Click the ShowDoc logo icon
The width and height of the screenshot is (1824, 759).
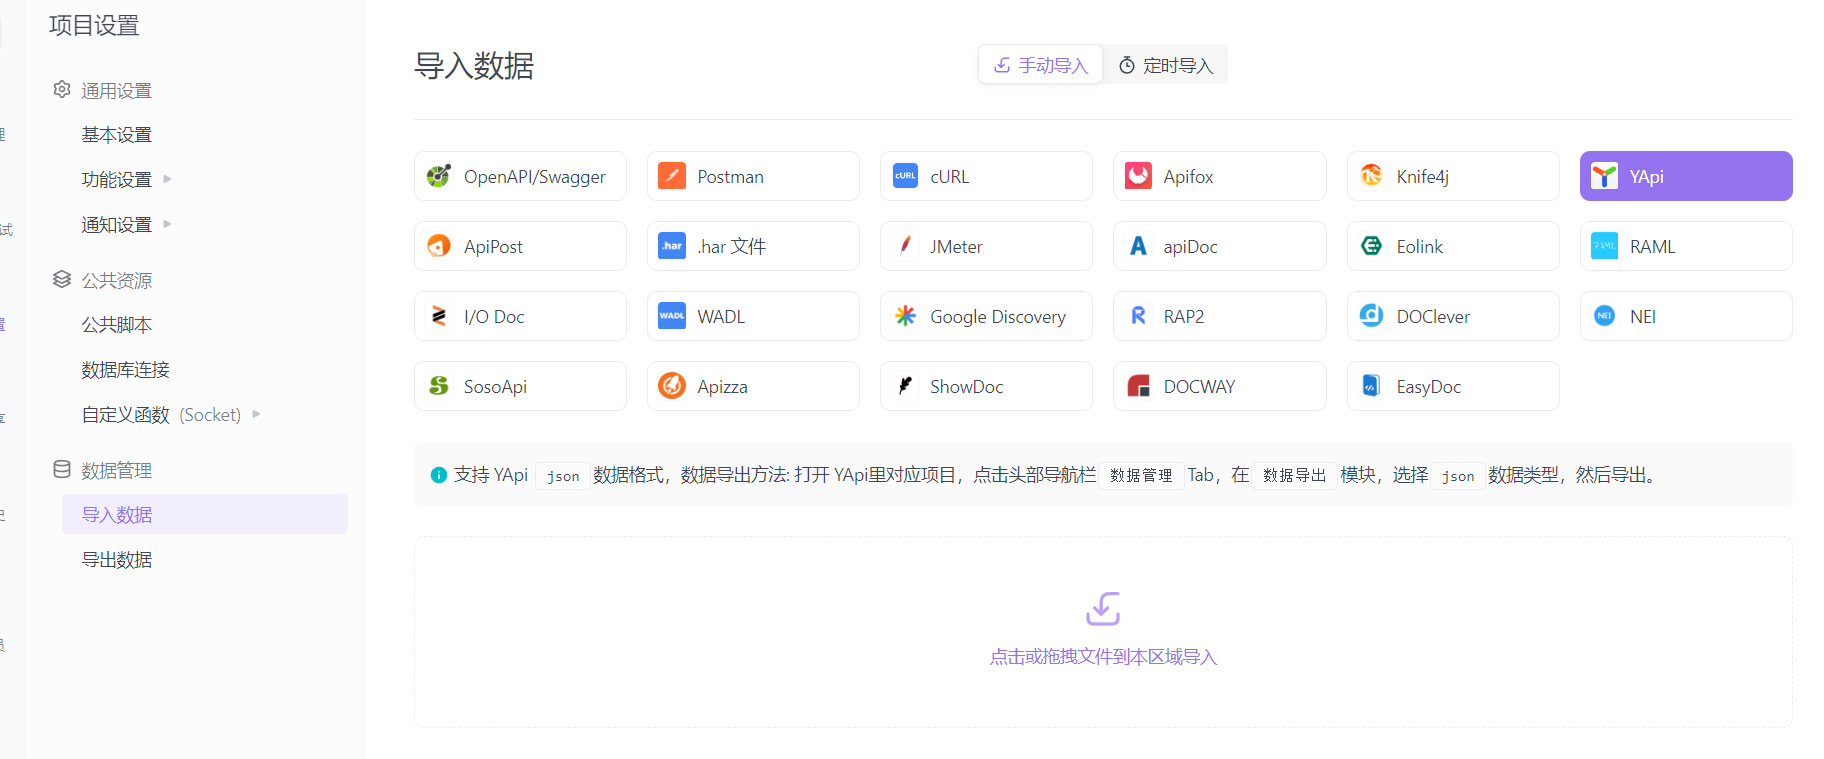(905, 386)
